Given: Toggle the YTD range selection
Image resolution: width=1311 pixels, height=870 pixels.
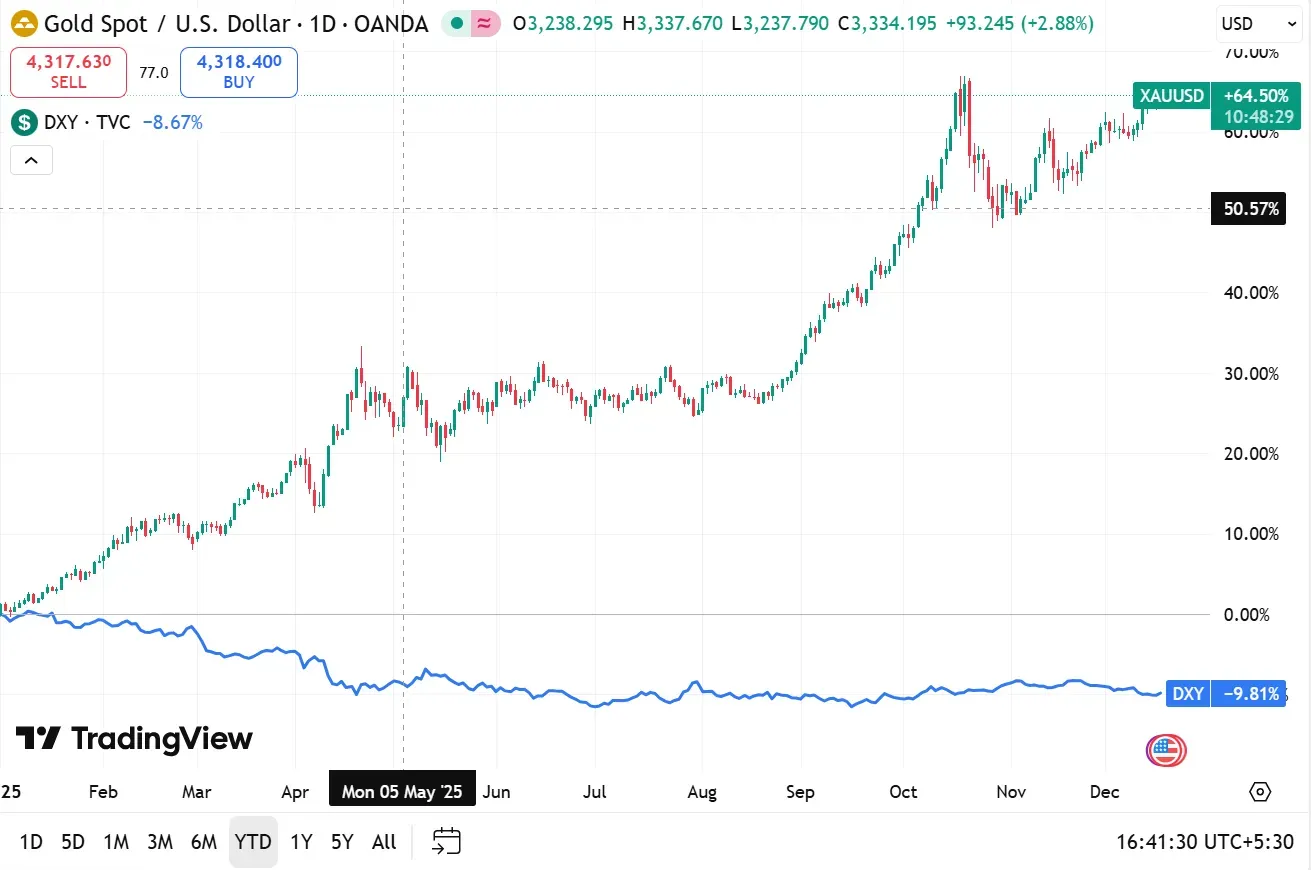Looking at the screenshot, I should click(253, 841).
